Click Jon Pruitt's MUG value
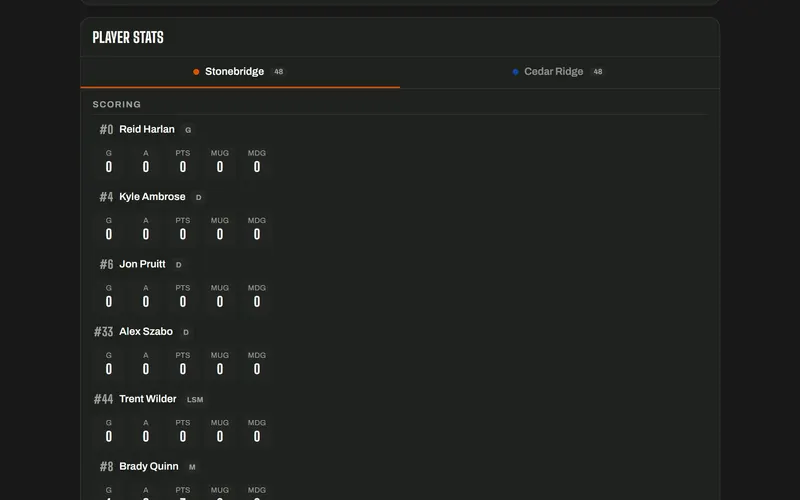Screen dimensions: 800x500 220,302
